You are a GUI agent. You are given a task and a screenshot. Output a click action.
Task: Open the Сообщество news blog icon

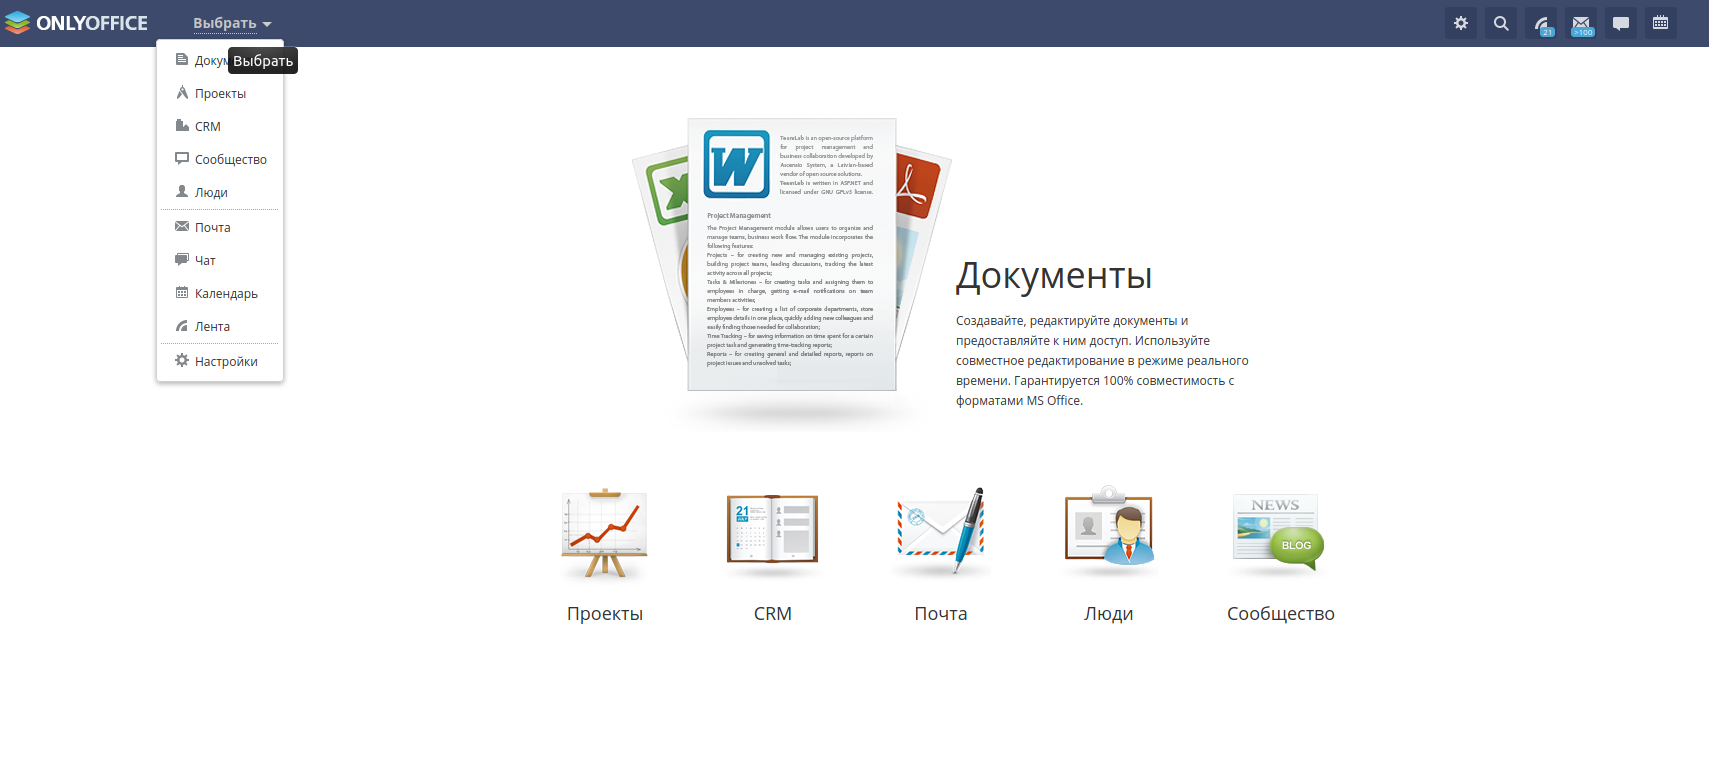click(1279, 532)
